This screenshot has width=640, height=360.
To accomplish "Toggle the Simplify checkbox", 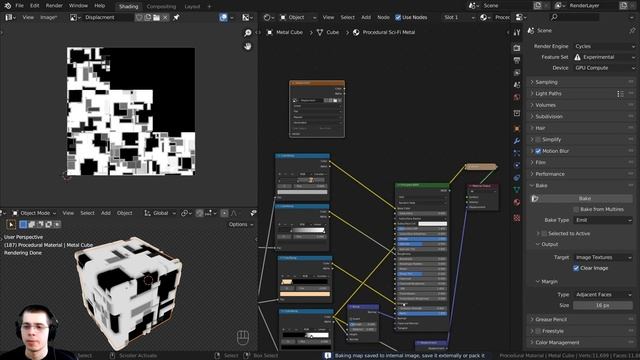I will (538, 140).
